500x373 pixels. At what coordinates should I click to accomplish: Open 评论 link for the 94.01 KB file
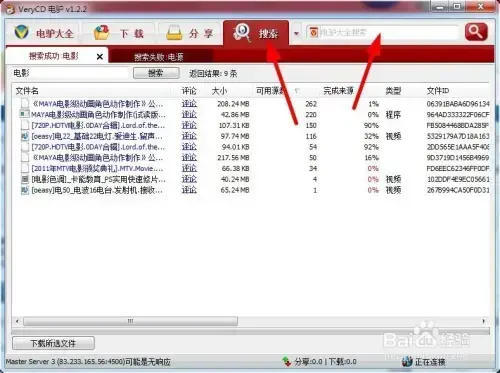pyautogui.click(x=189, y=147)
